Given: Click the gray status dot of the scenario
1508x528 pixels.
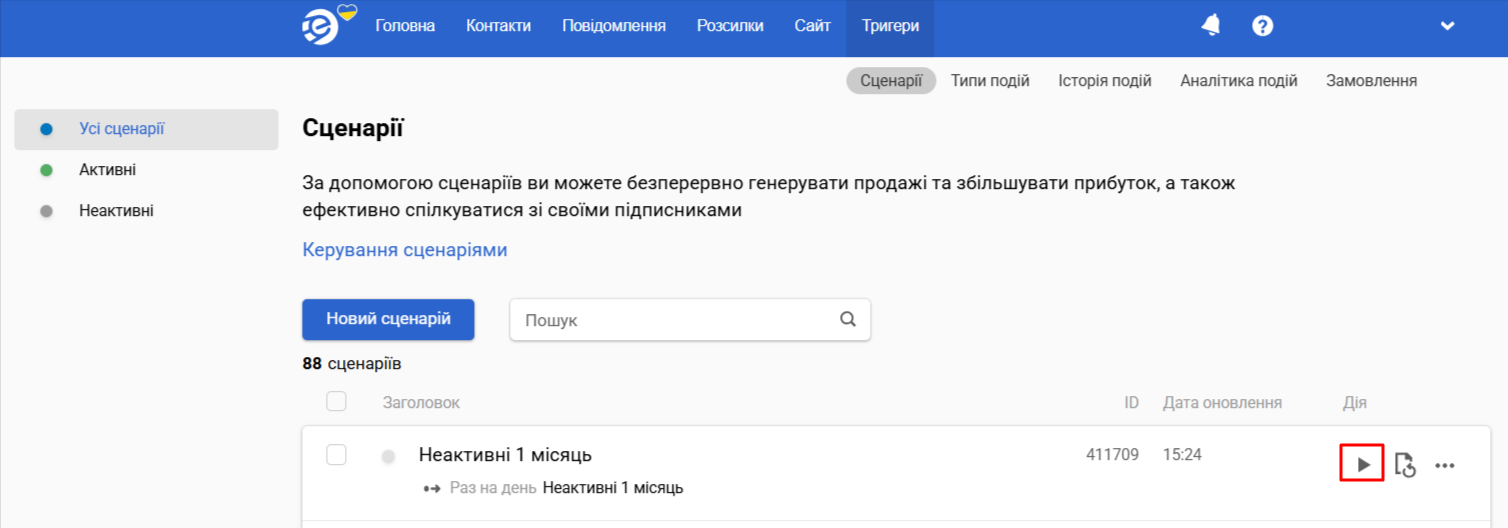Looking at the screenshot, I should coord(389,457).
